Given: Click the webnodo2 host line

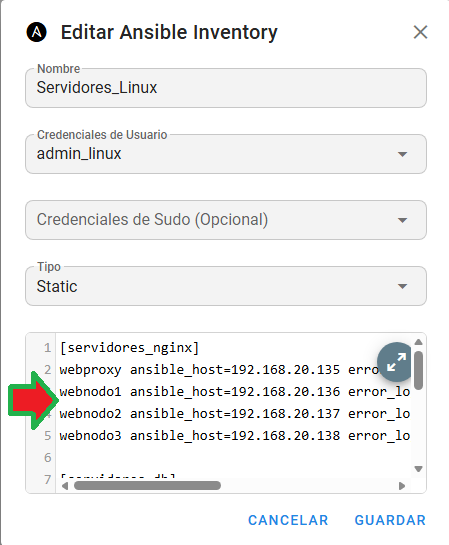Looking at the screenshot, I should 235,414.
